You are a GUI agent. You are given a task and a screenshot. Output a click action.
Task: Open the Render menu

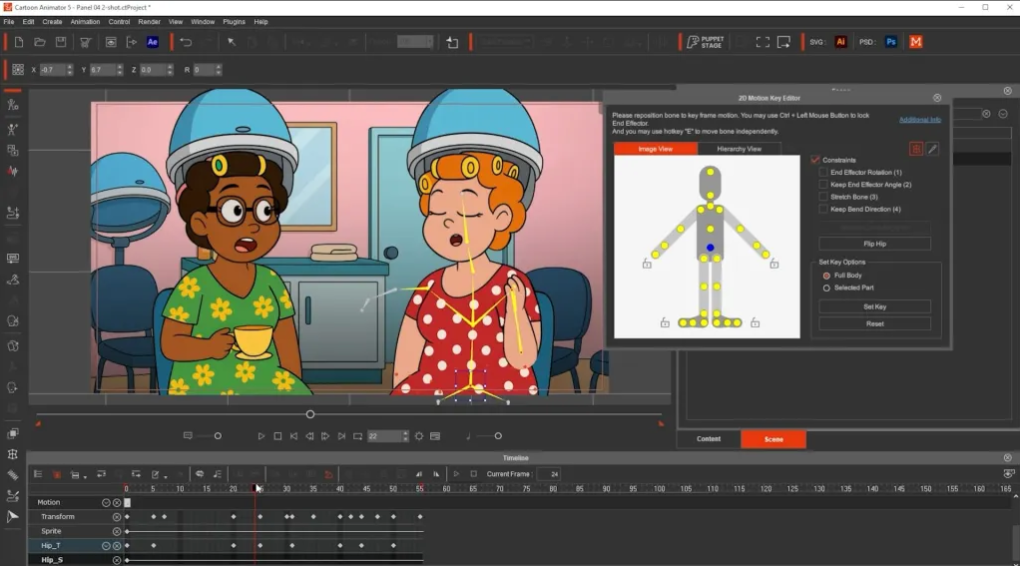149,21
